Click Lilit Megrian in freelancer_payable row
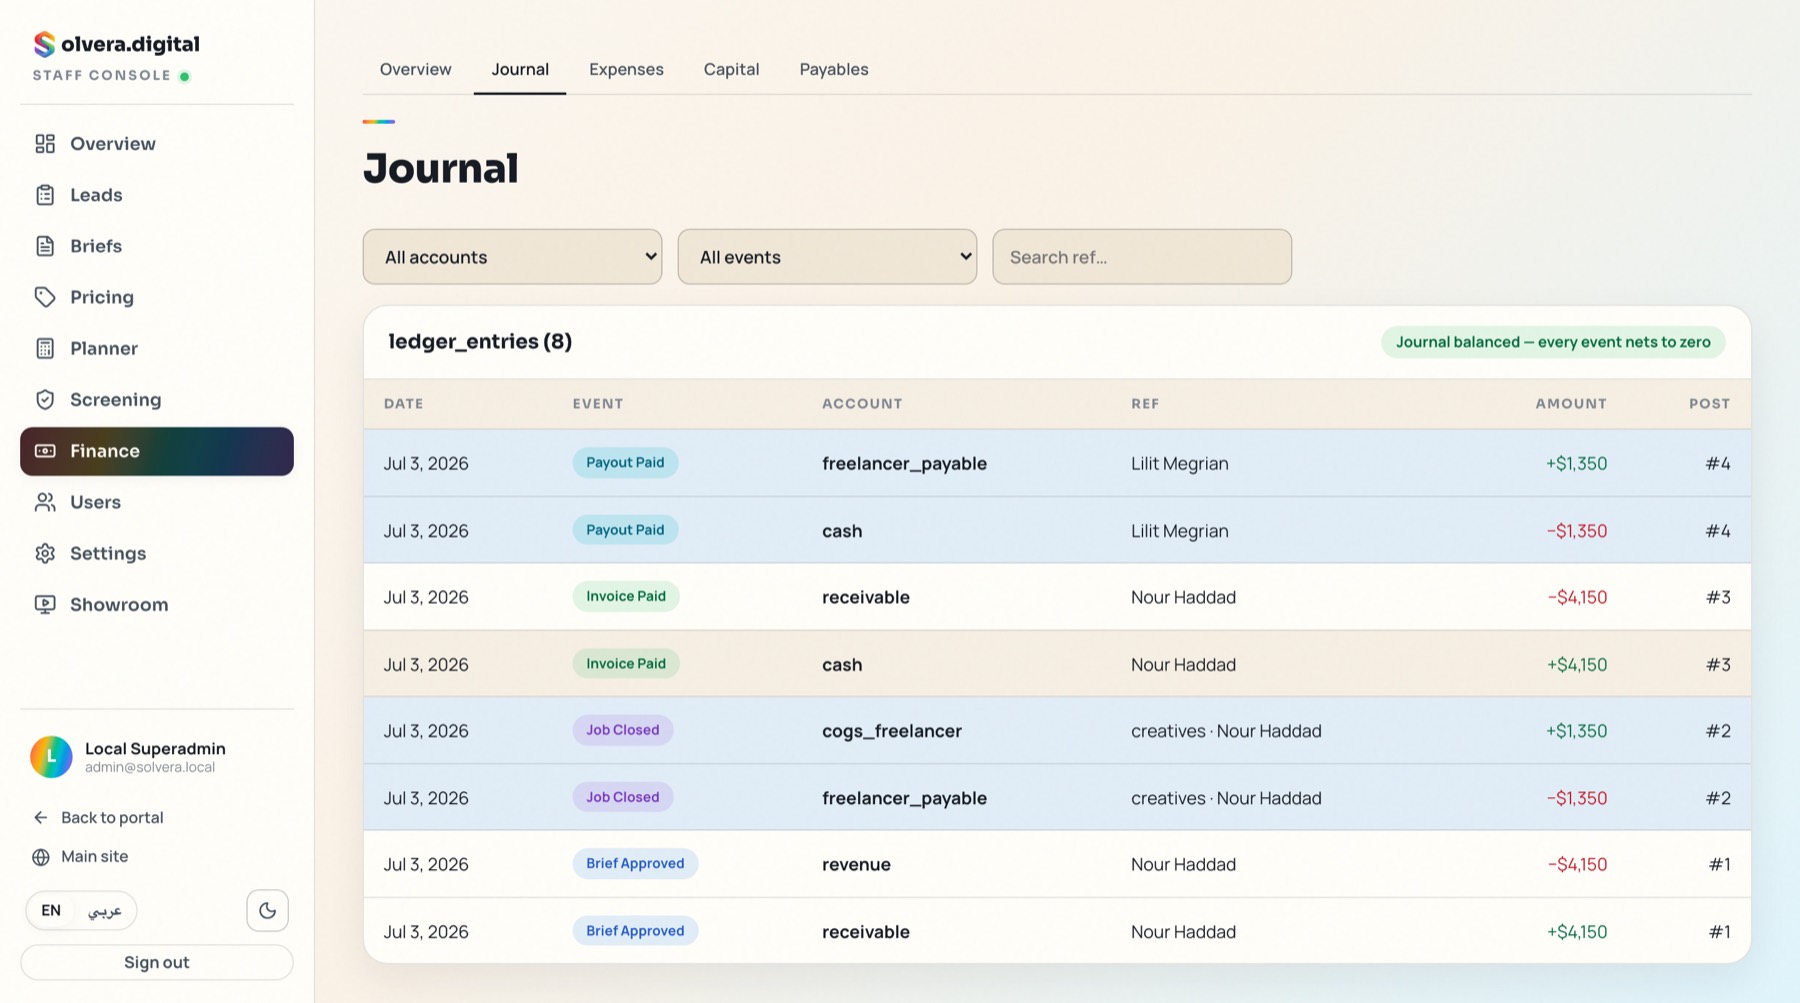 (1180, 464)
